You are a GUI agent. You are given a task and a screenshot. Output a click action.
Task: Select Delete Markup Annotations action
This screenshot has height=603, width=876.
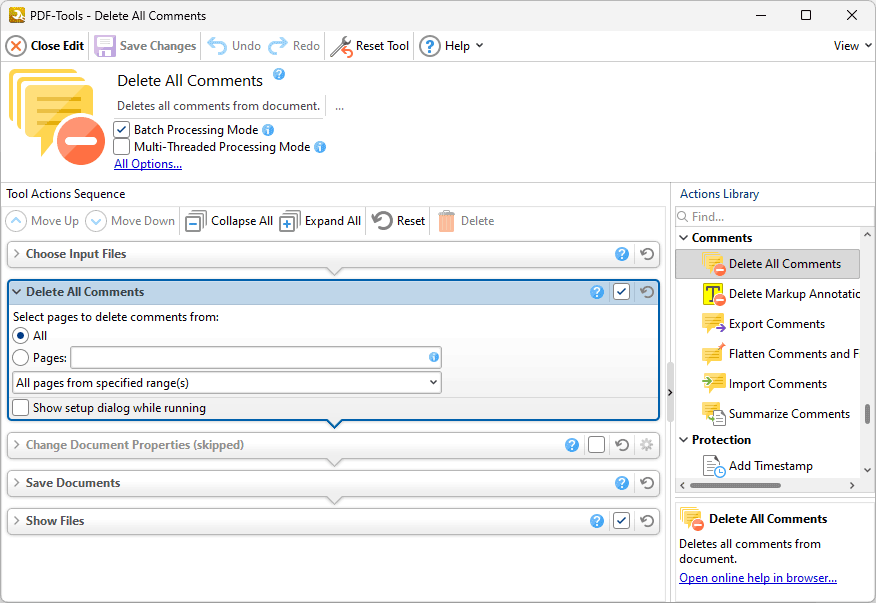(780, 294)
